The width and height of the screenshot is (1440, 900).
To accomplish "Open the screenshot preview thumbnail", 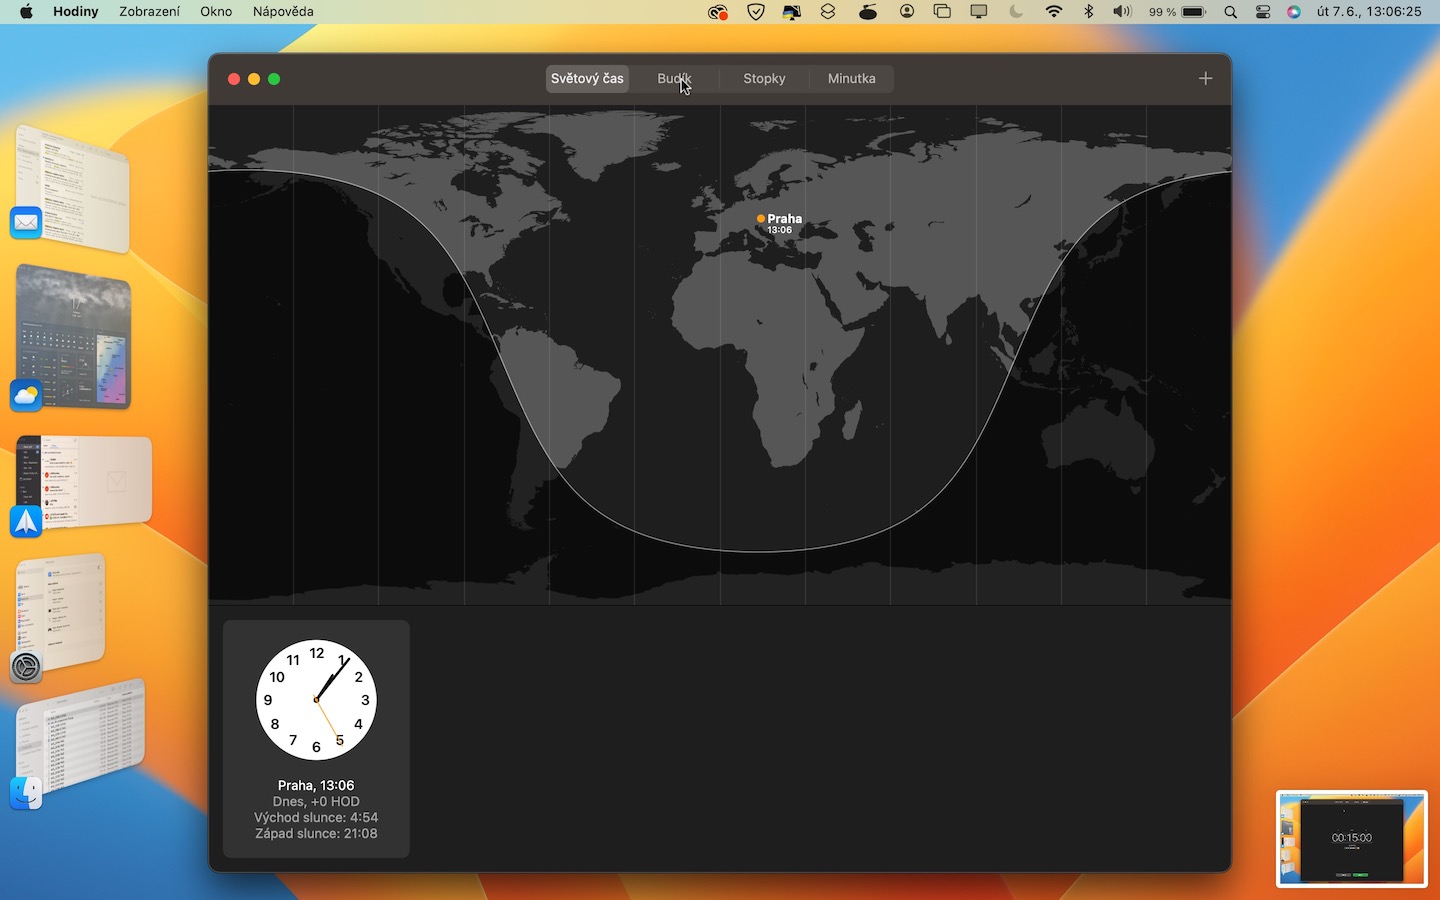I will click(x=1352, y=839).
